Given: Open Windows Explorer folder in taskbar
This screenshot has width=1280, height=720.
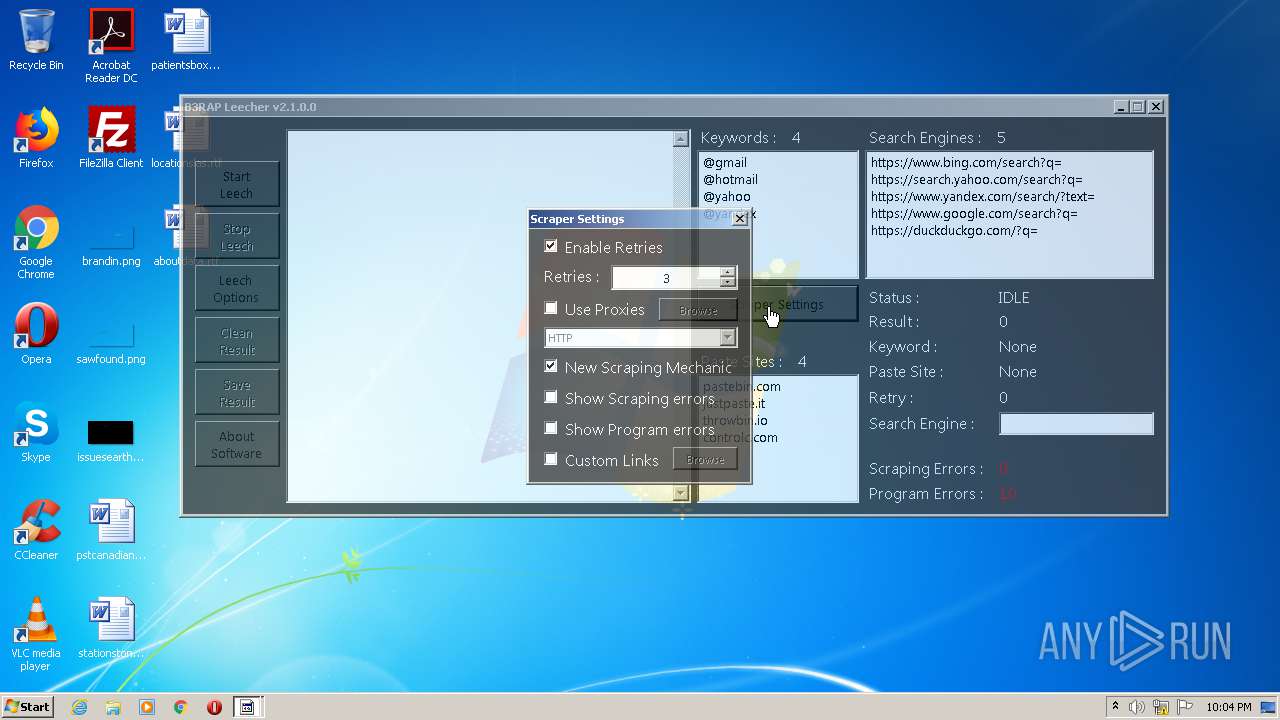Looking at the screenshot, I should (x=113, y=707).
